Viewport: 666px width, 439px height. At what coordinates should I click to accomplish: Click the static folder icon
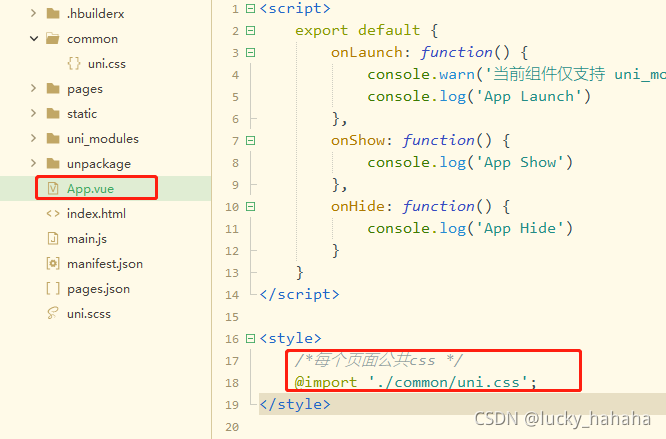click(x=53, y=113)
